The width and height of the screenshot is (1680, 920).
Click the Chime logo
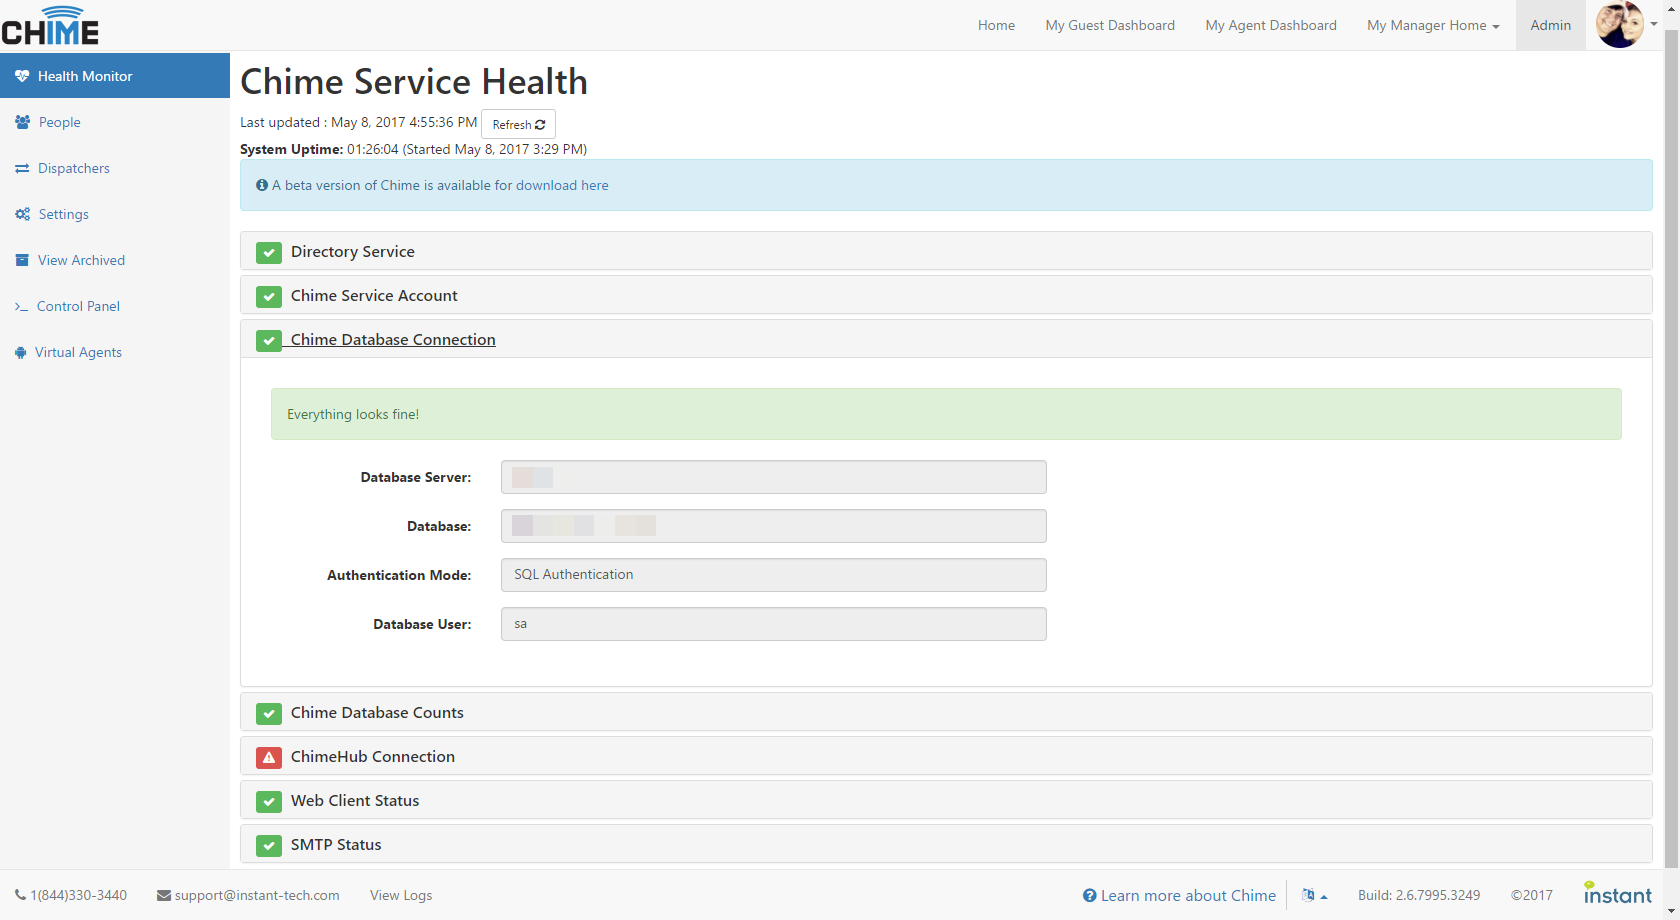tap(50, 26)
